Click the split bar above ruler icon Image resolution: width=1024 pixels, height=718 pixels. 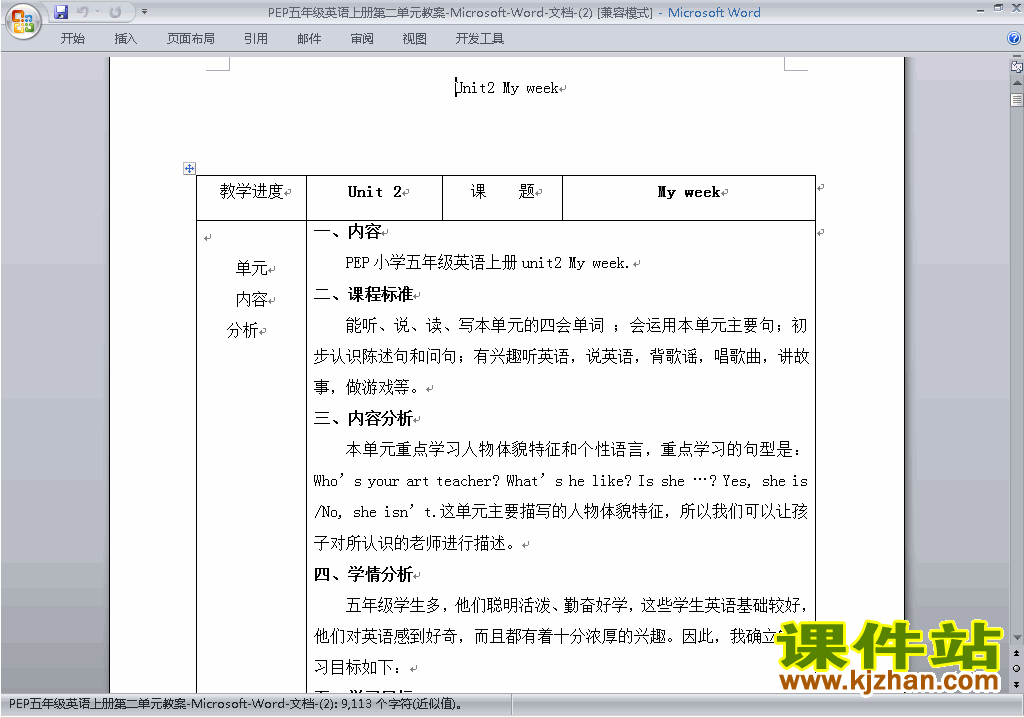1017,57
